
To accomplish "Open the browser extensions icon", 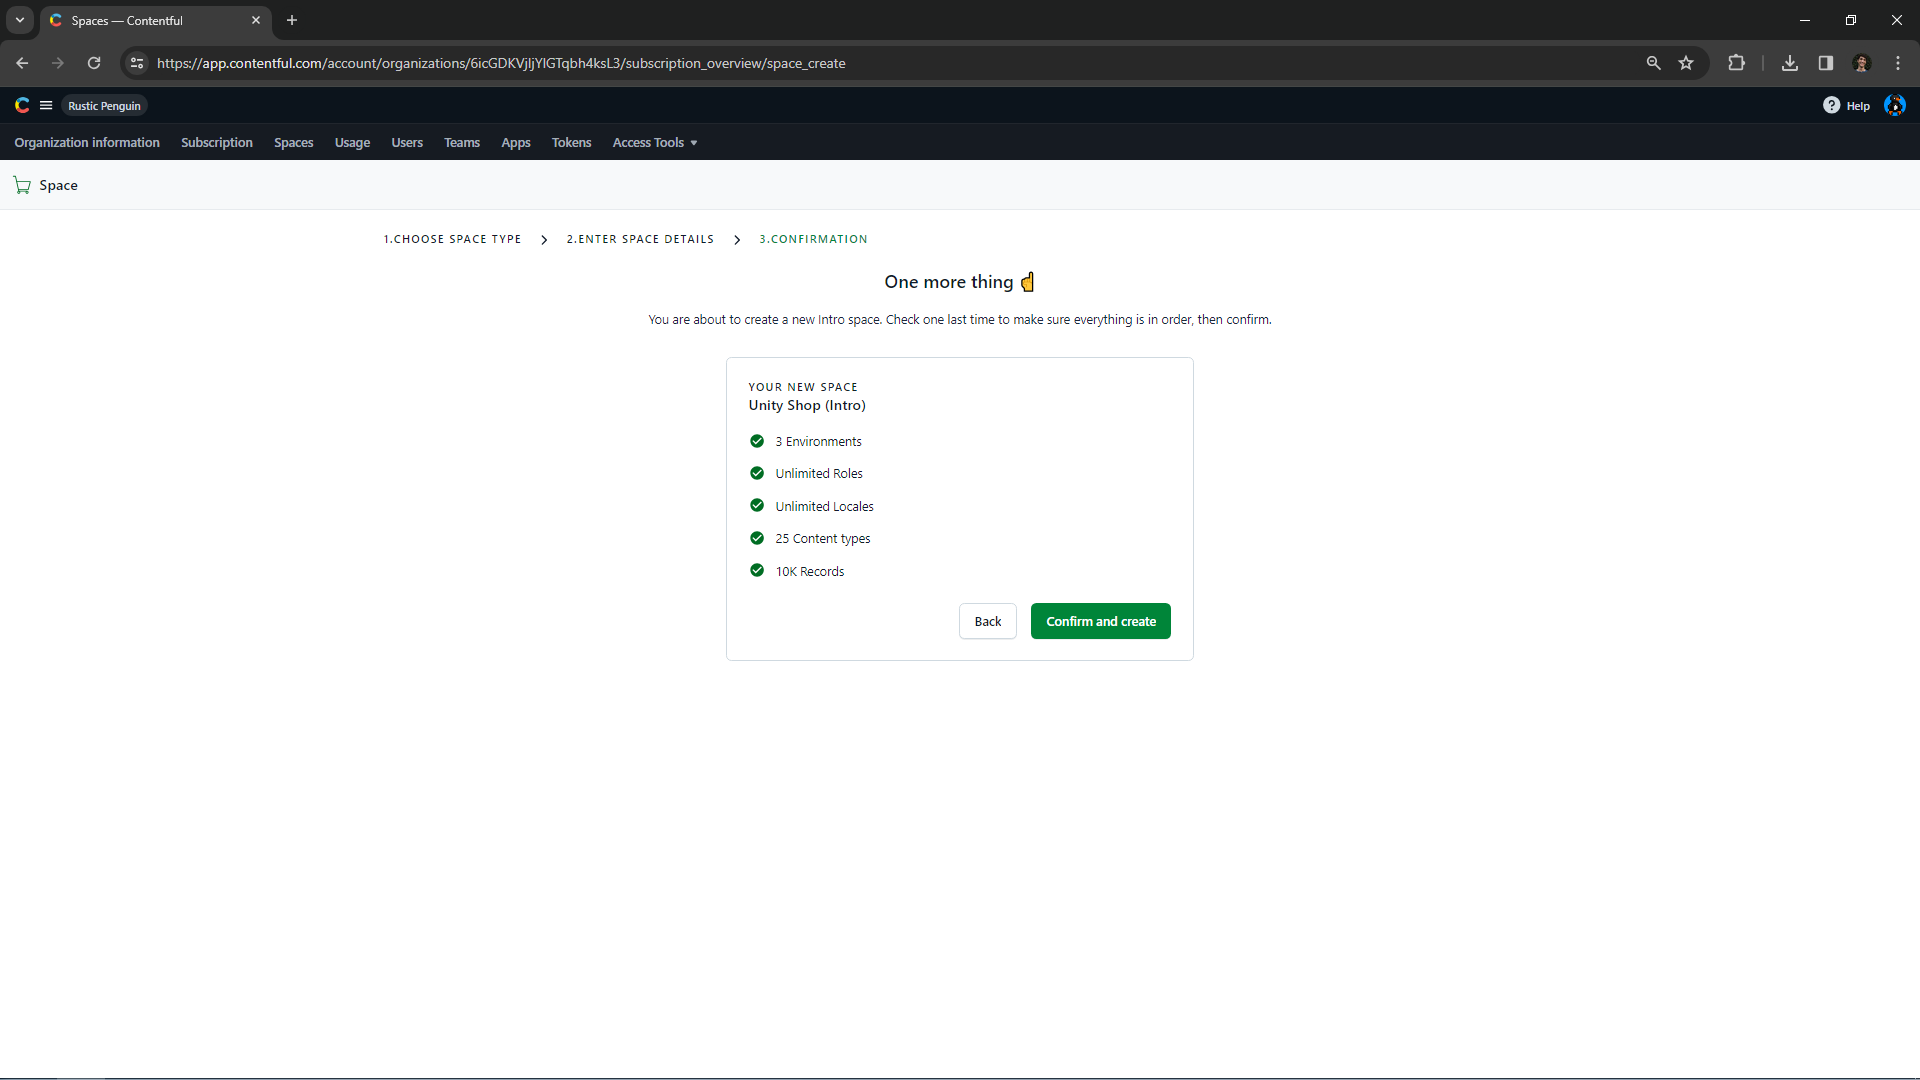I will pos(1737,62).
